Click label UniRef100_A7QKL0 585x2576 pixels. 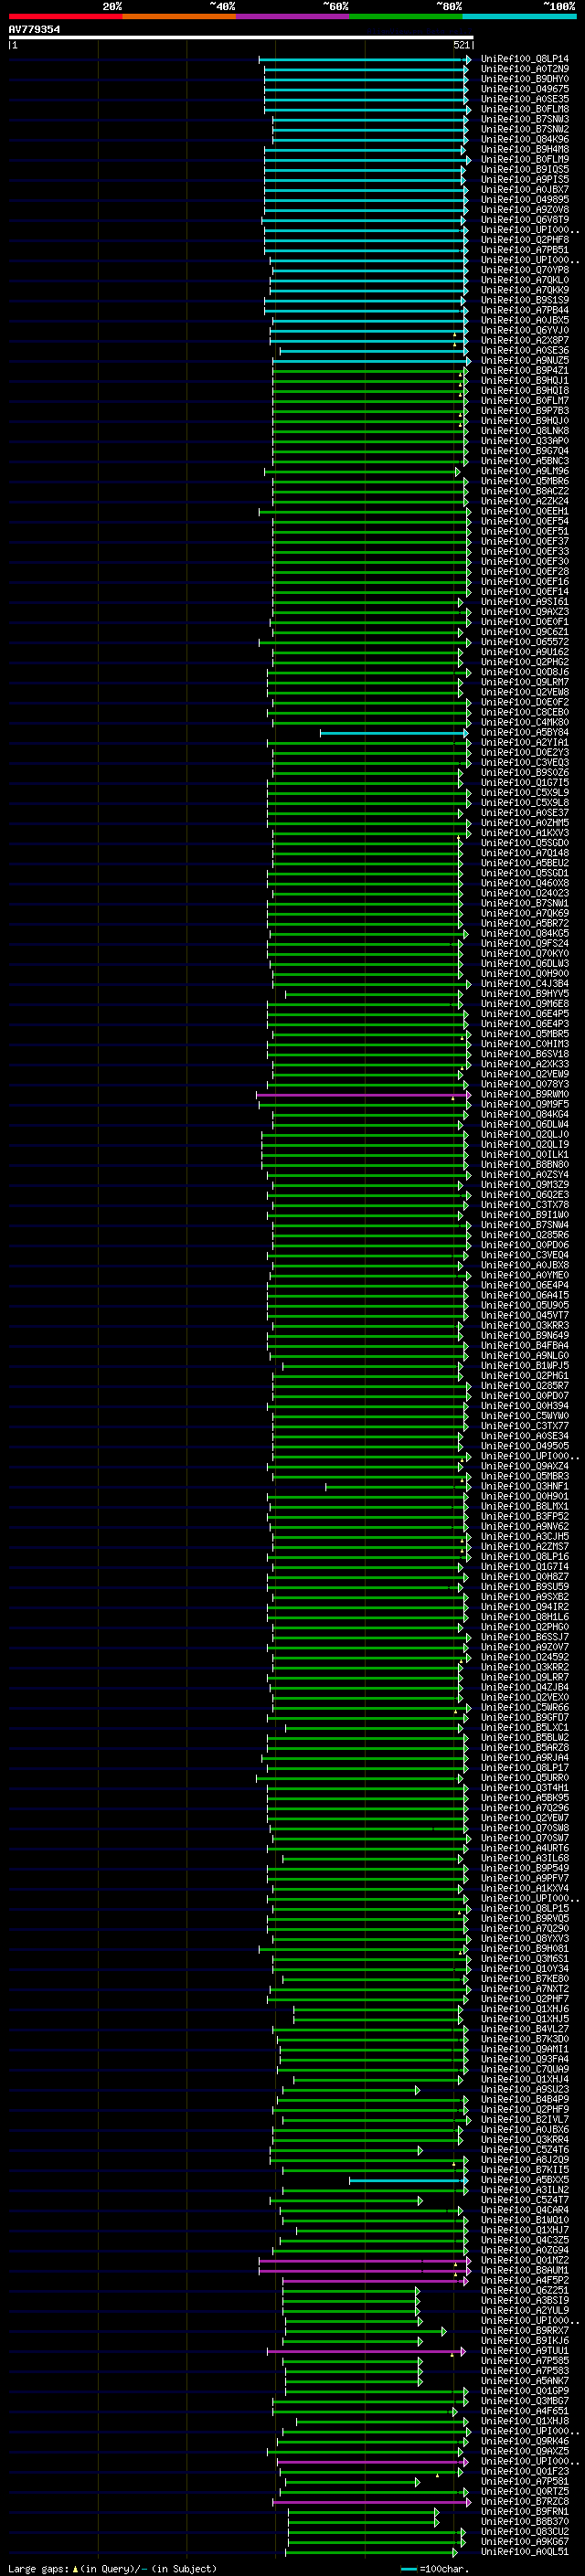pyautogui.click(x=525, y=280)
